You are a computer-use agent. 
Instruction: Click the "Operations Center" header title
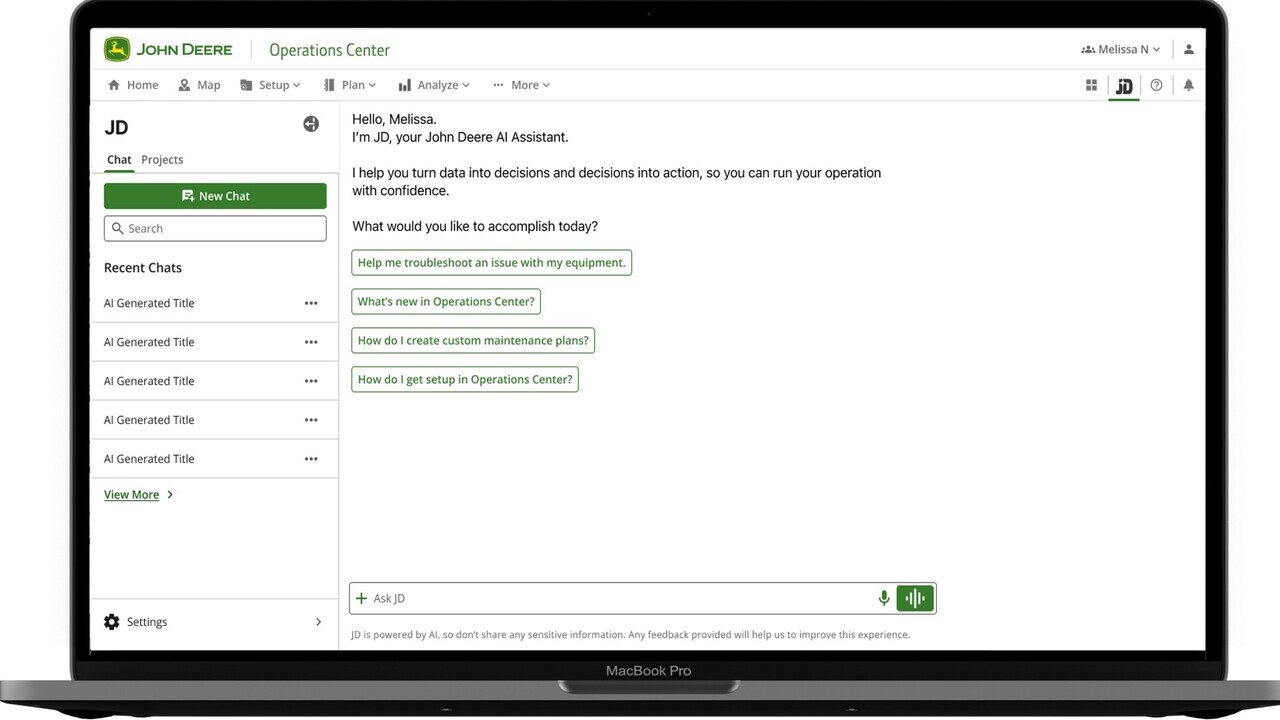[329, 50]
